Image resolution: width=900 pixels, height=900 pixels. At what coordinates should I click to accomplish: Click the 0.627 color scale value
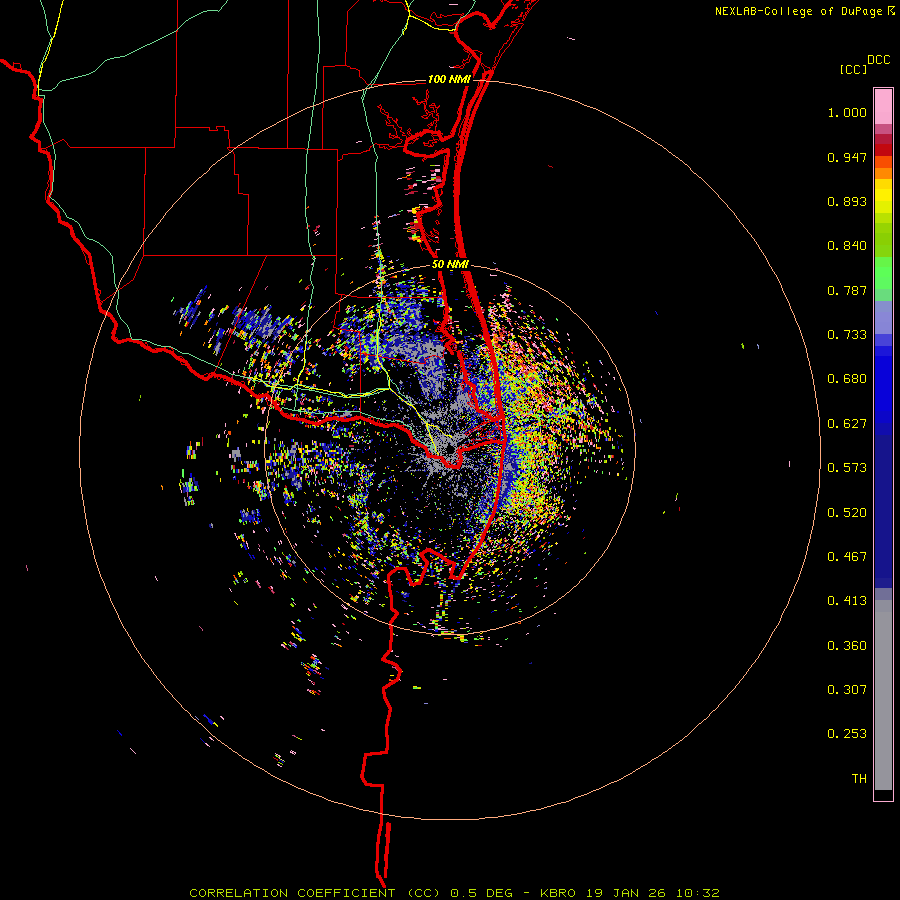847,424
